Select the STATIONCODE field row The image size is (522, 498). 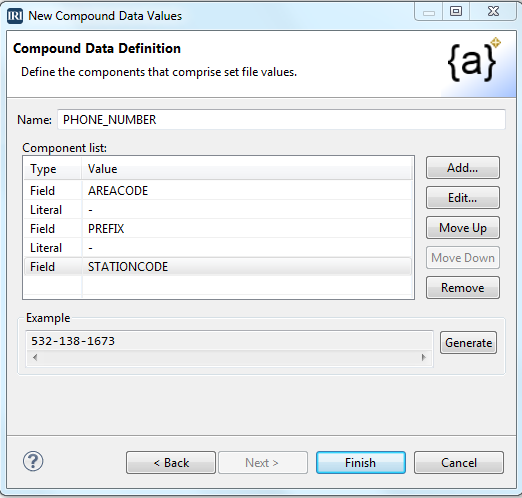tap(218, 267)
